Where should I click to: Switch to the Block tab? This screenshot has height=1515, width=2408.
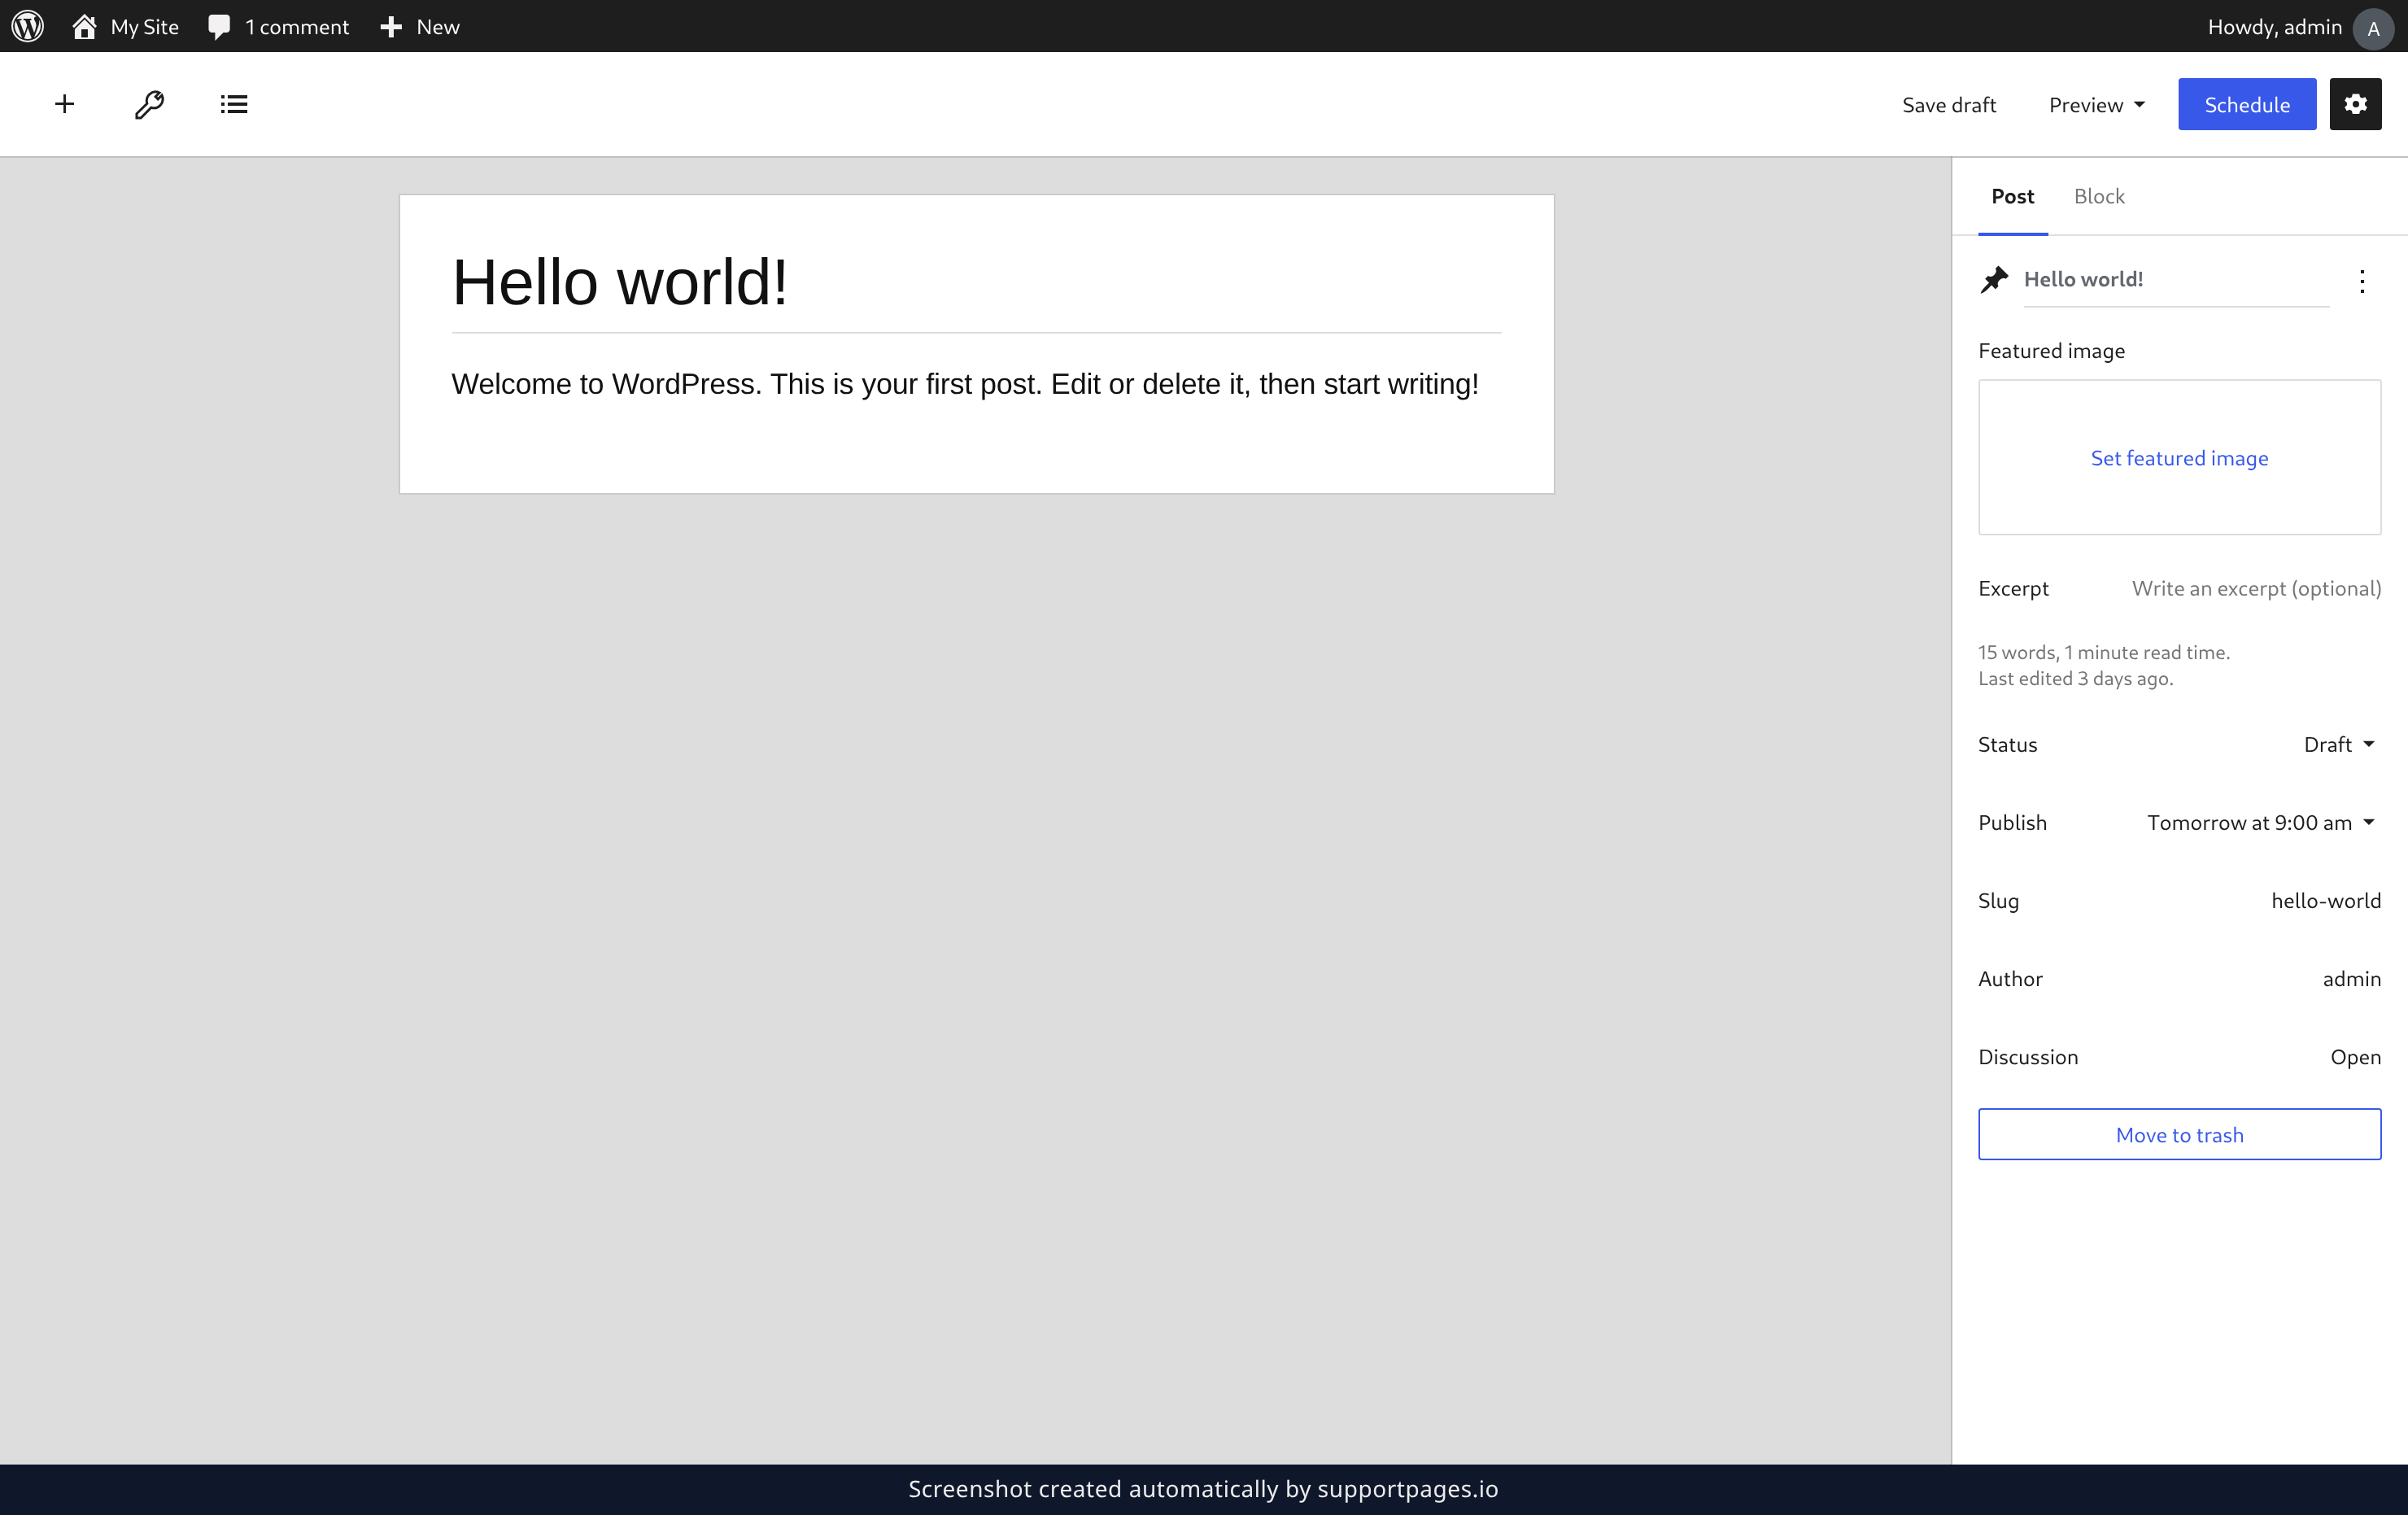pos(2099,196)
